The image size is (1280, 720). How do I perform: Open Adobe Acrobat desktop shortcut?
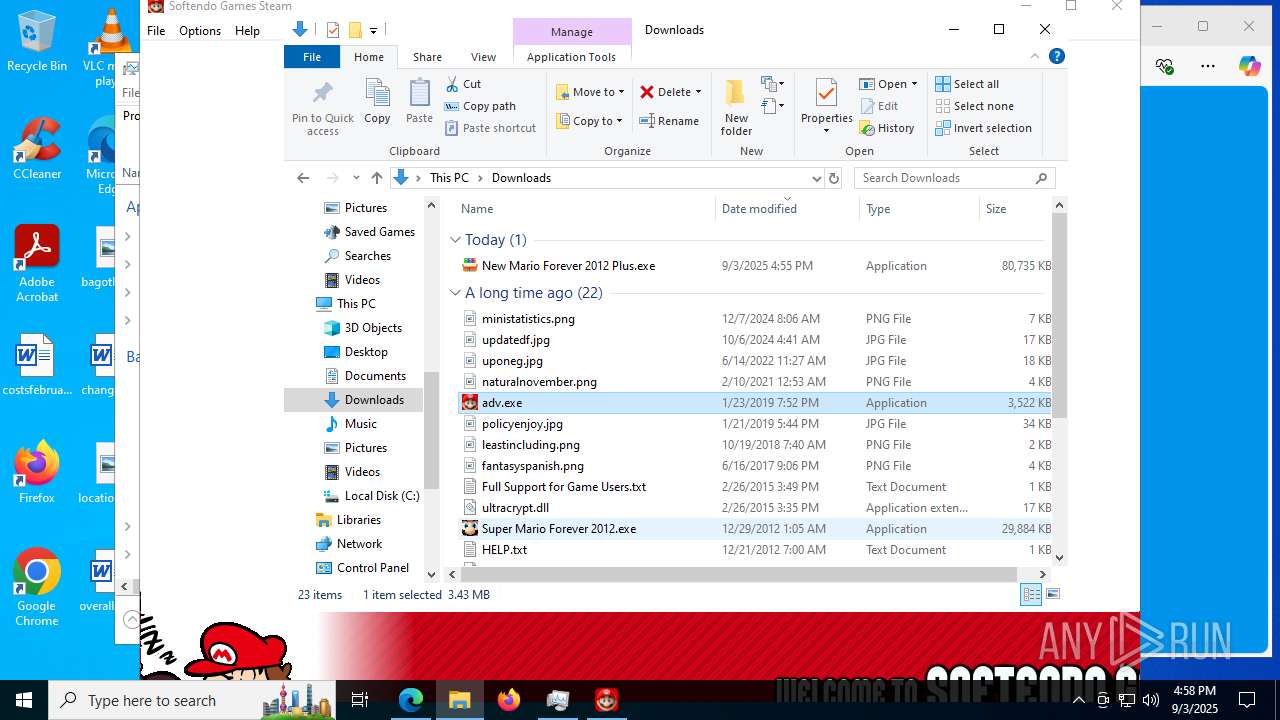[37, 264]
